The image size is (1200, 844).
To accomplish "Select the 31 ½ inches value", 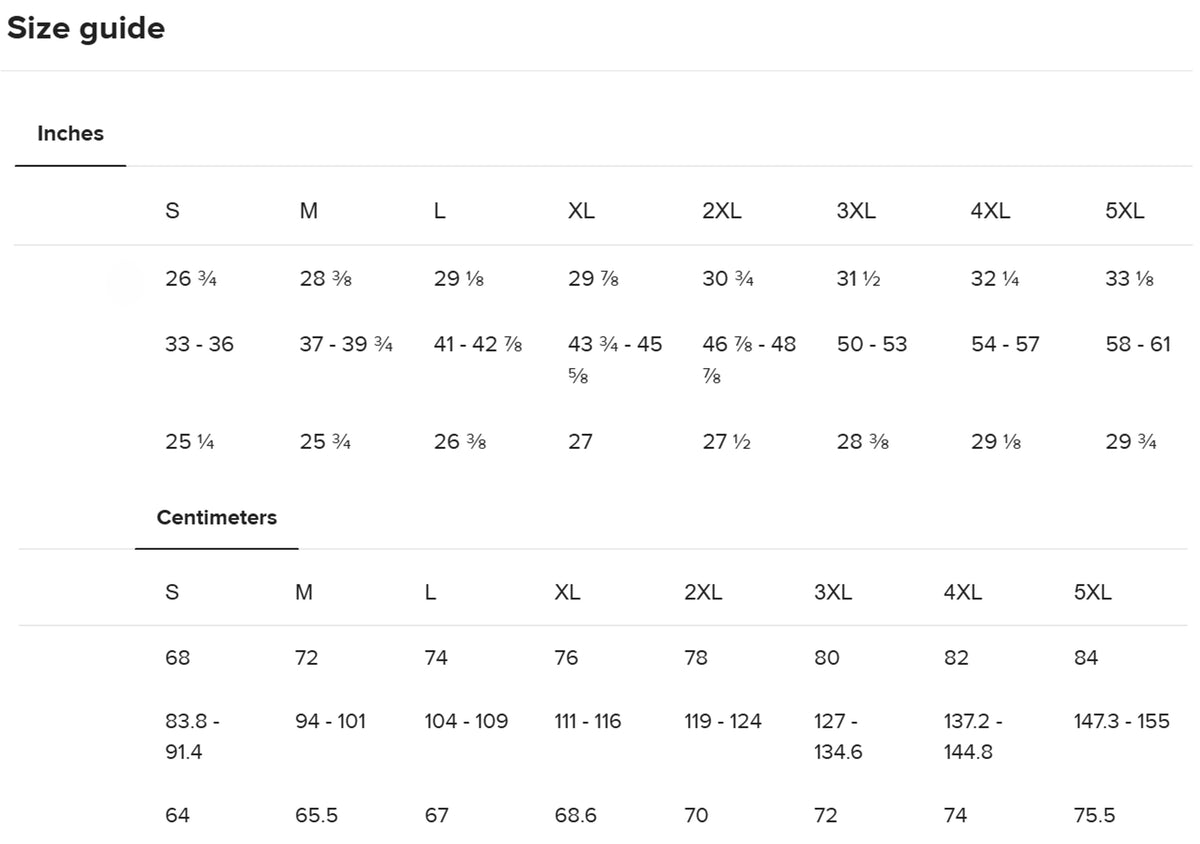I will pyautogui.click(x=858, y=280).
